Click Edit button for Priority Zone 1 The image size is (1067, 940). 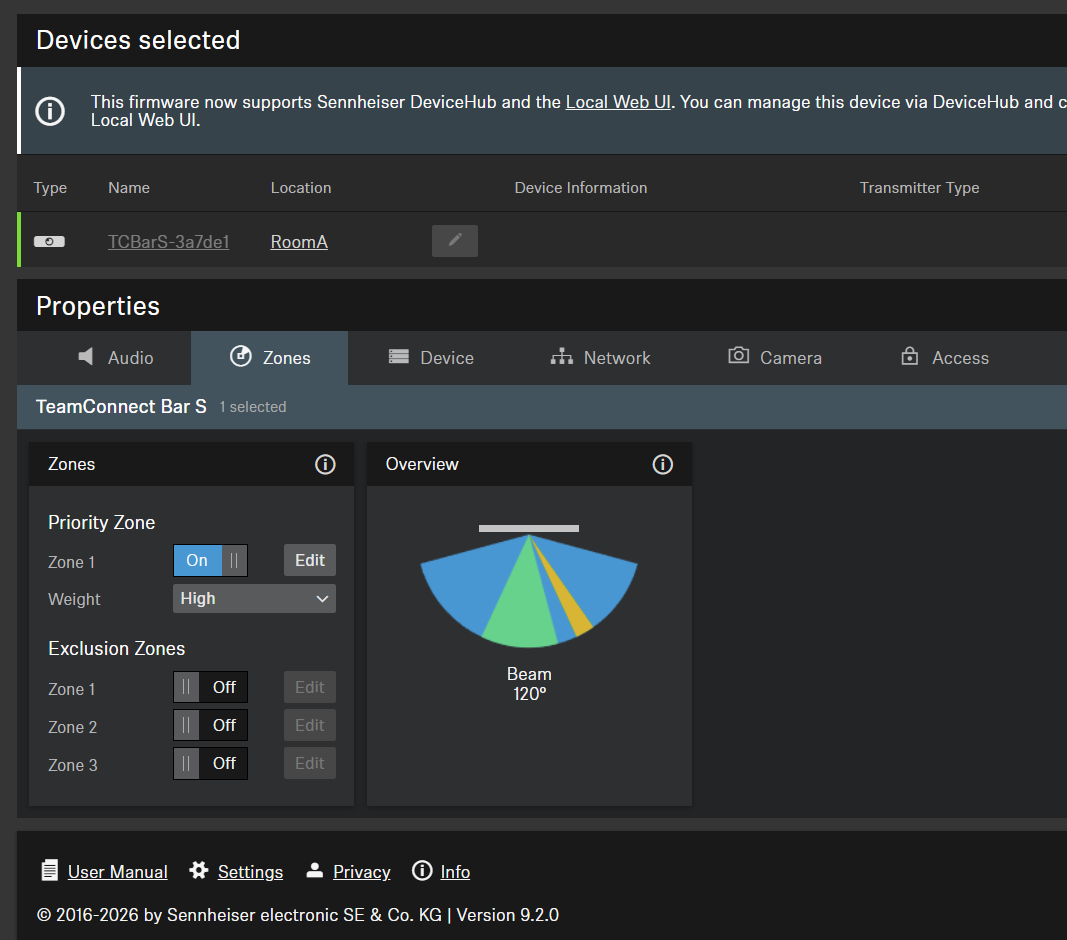tap(310, 560)
